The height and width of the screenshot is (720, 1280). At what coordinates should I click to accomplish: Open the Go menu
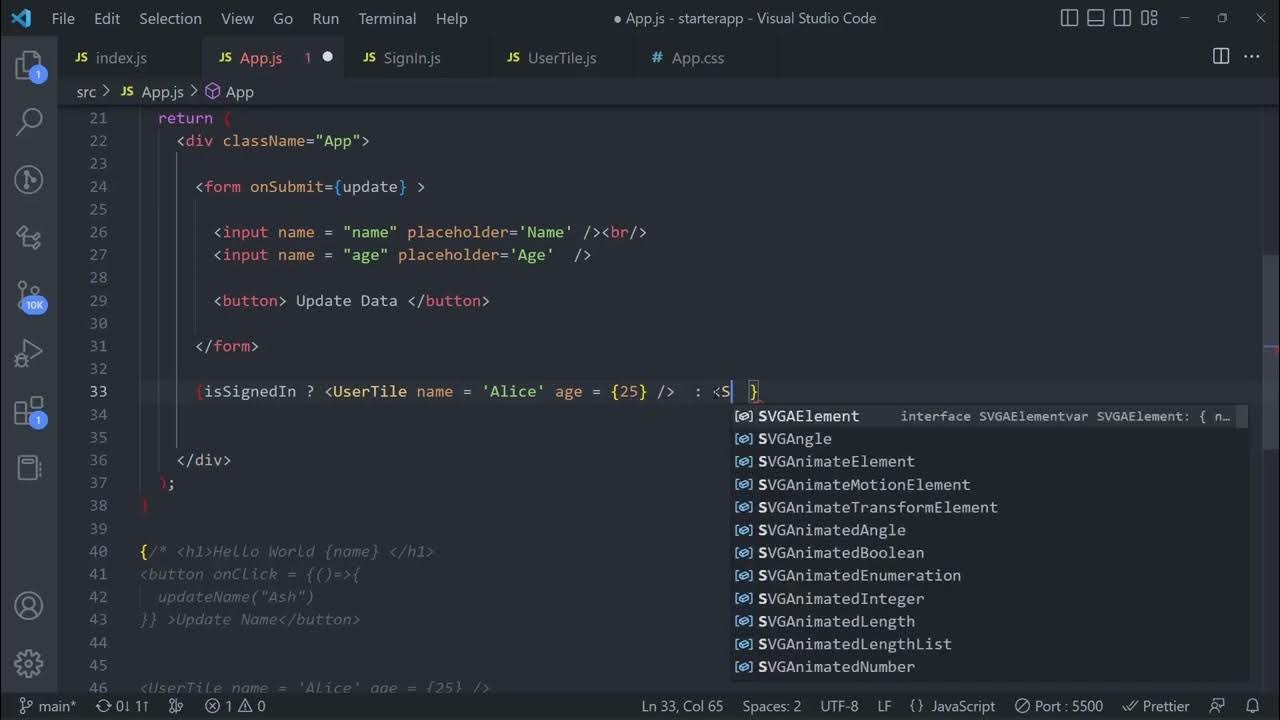click(x=283, y=18)
